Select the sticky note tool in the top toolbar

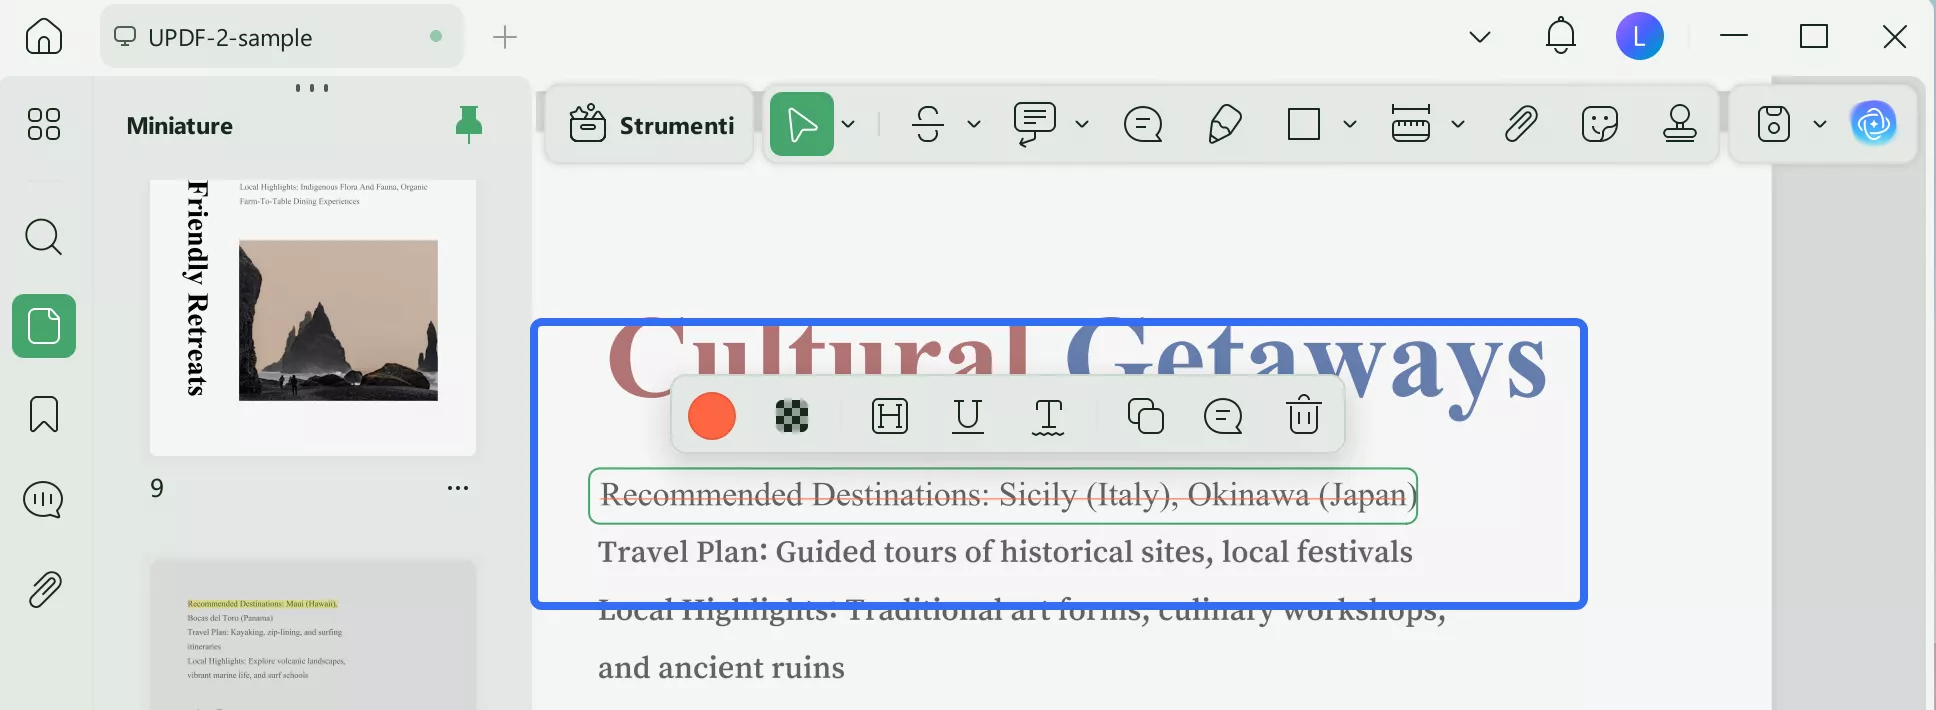pos(1143,124)
